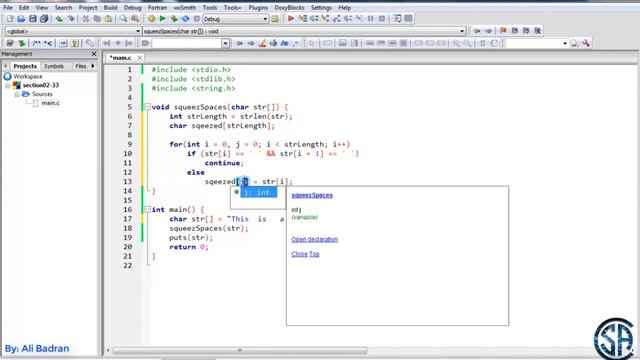Screen dimensions: 640x360
Task: Click the Stop debugger icon
Action: [x=382, y=19]
